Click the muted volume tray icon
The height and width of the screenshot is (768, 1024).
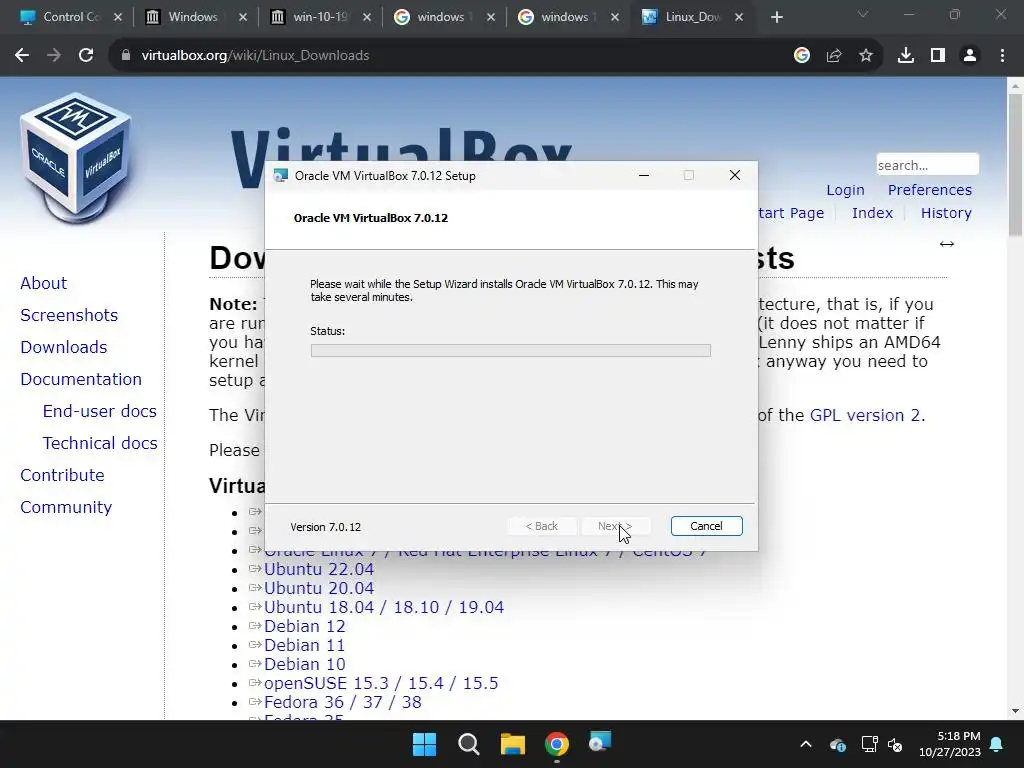click(895, 744)
